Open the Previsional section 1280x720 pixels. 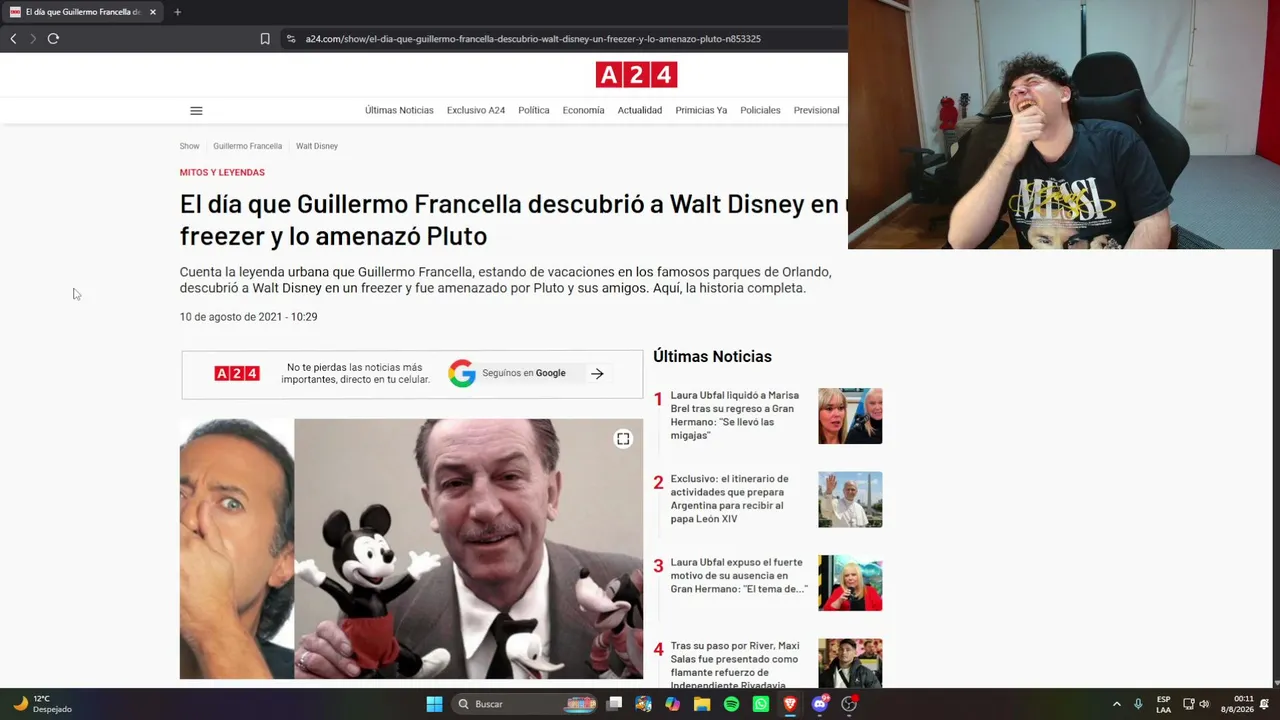(816, 110)
